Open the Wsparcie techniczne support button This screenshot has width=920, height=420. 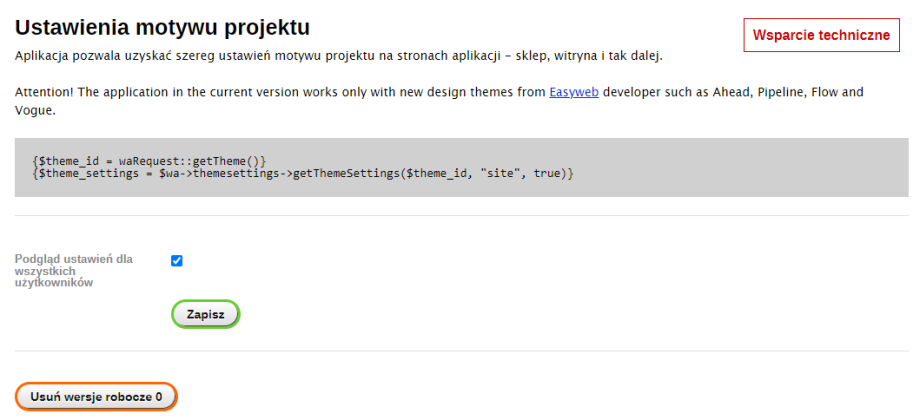(x=821, y=35)
